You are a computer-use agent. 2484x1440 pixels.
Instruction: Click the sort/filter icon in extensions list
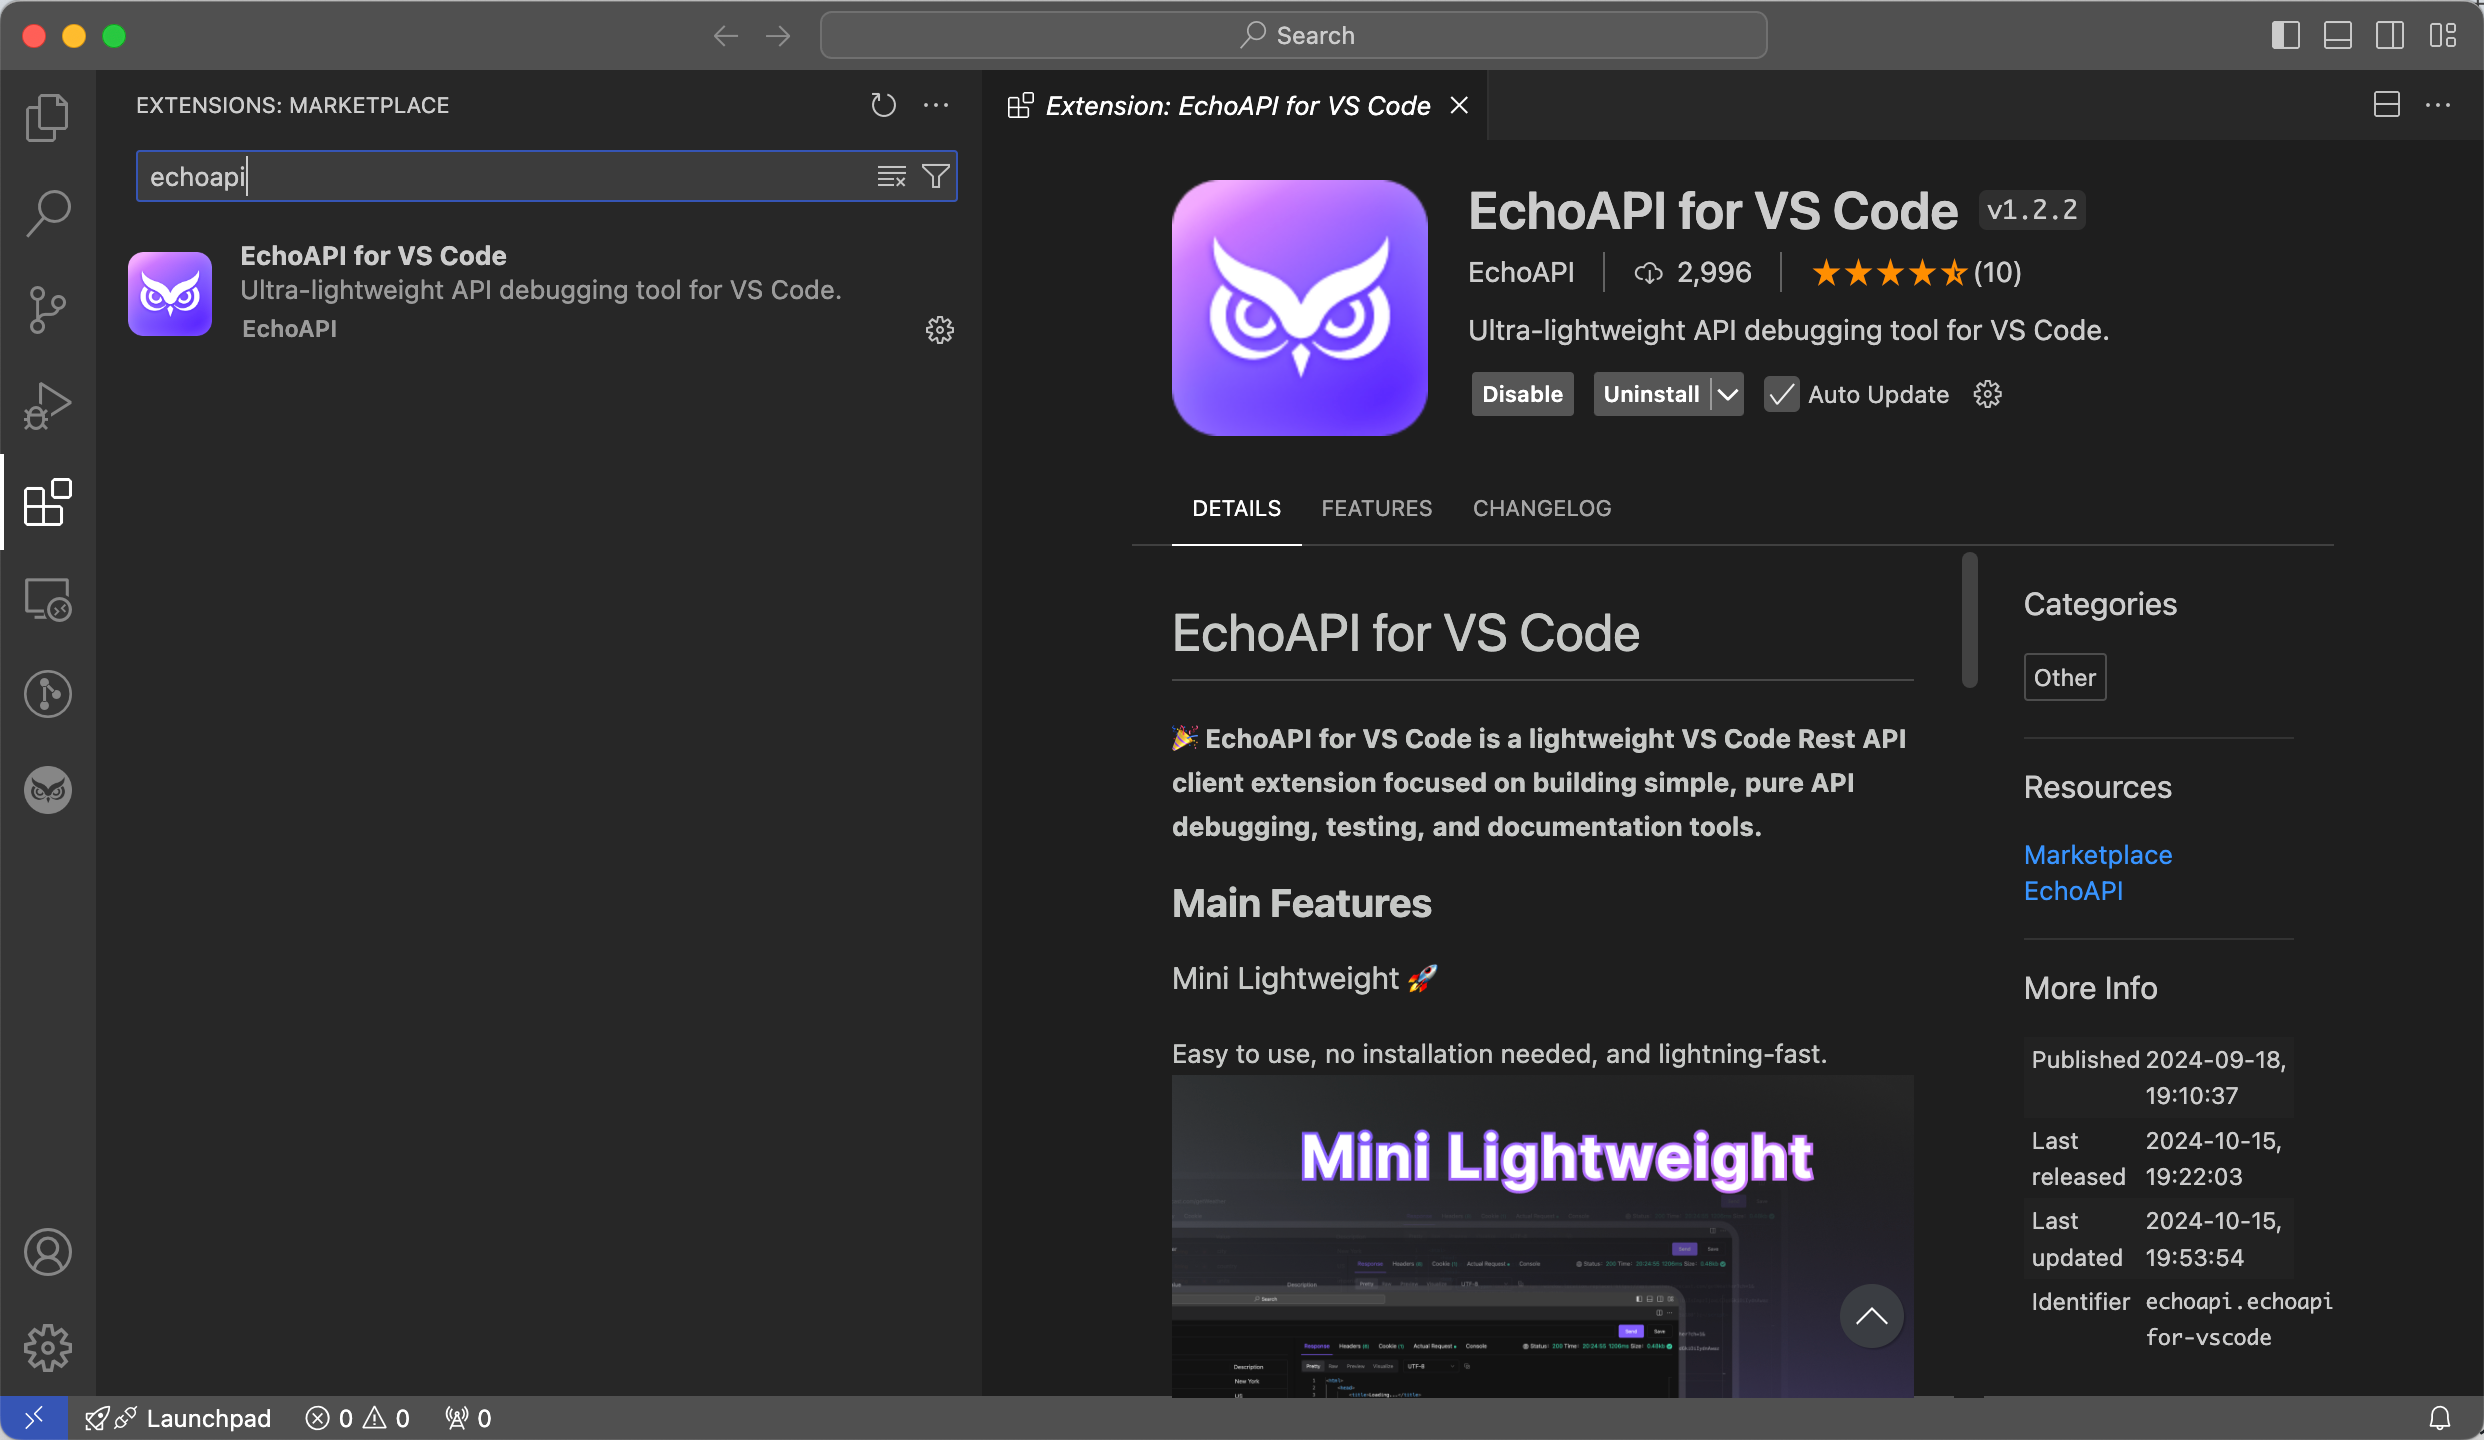936,175
